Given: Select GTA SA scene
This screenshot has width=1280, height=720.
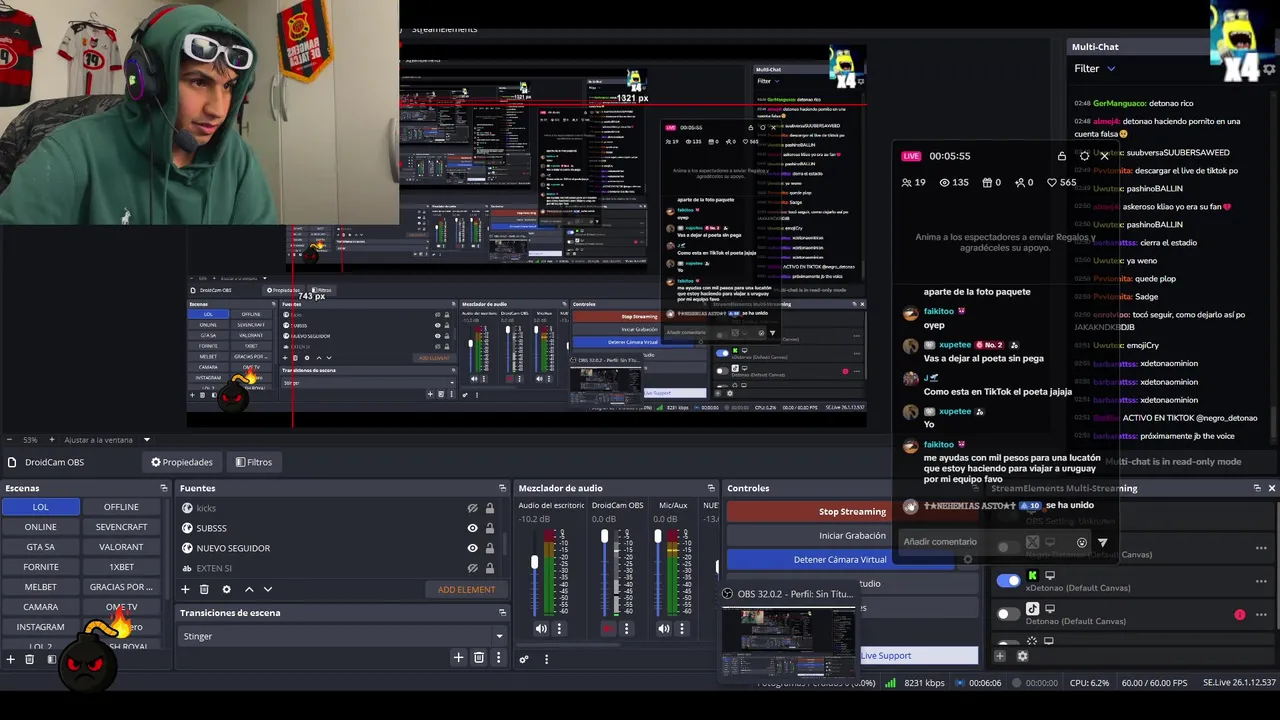Looking at the screenshot, I should [x=40, y=547].
